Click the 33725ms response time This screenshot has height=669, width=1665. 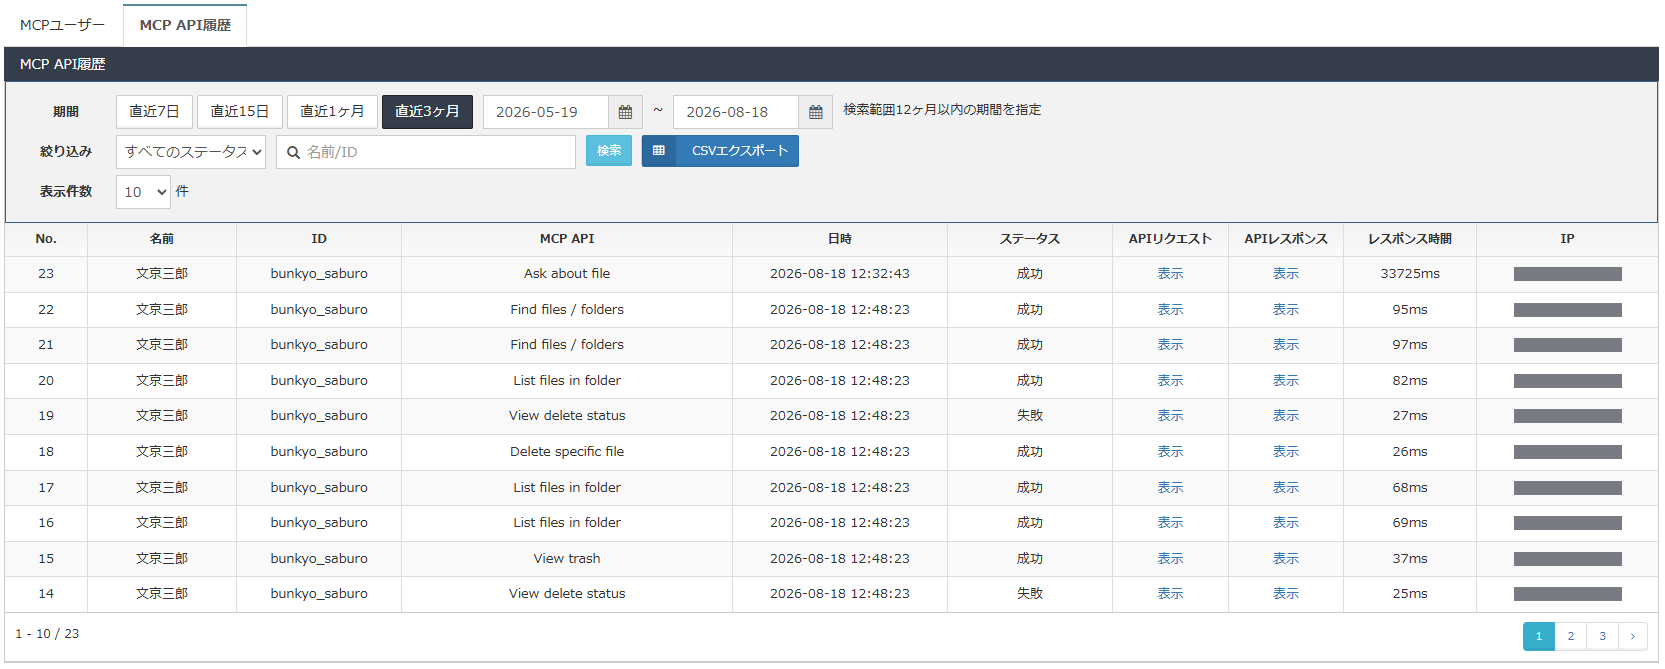(1410, 274)
